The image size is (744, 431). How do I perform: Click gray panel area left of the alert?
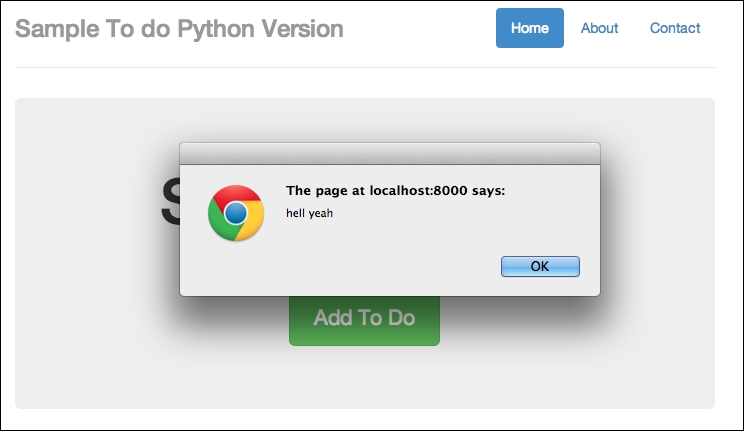(x=90, y=250)
